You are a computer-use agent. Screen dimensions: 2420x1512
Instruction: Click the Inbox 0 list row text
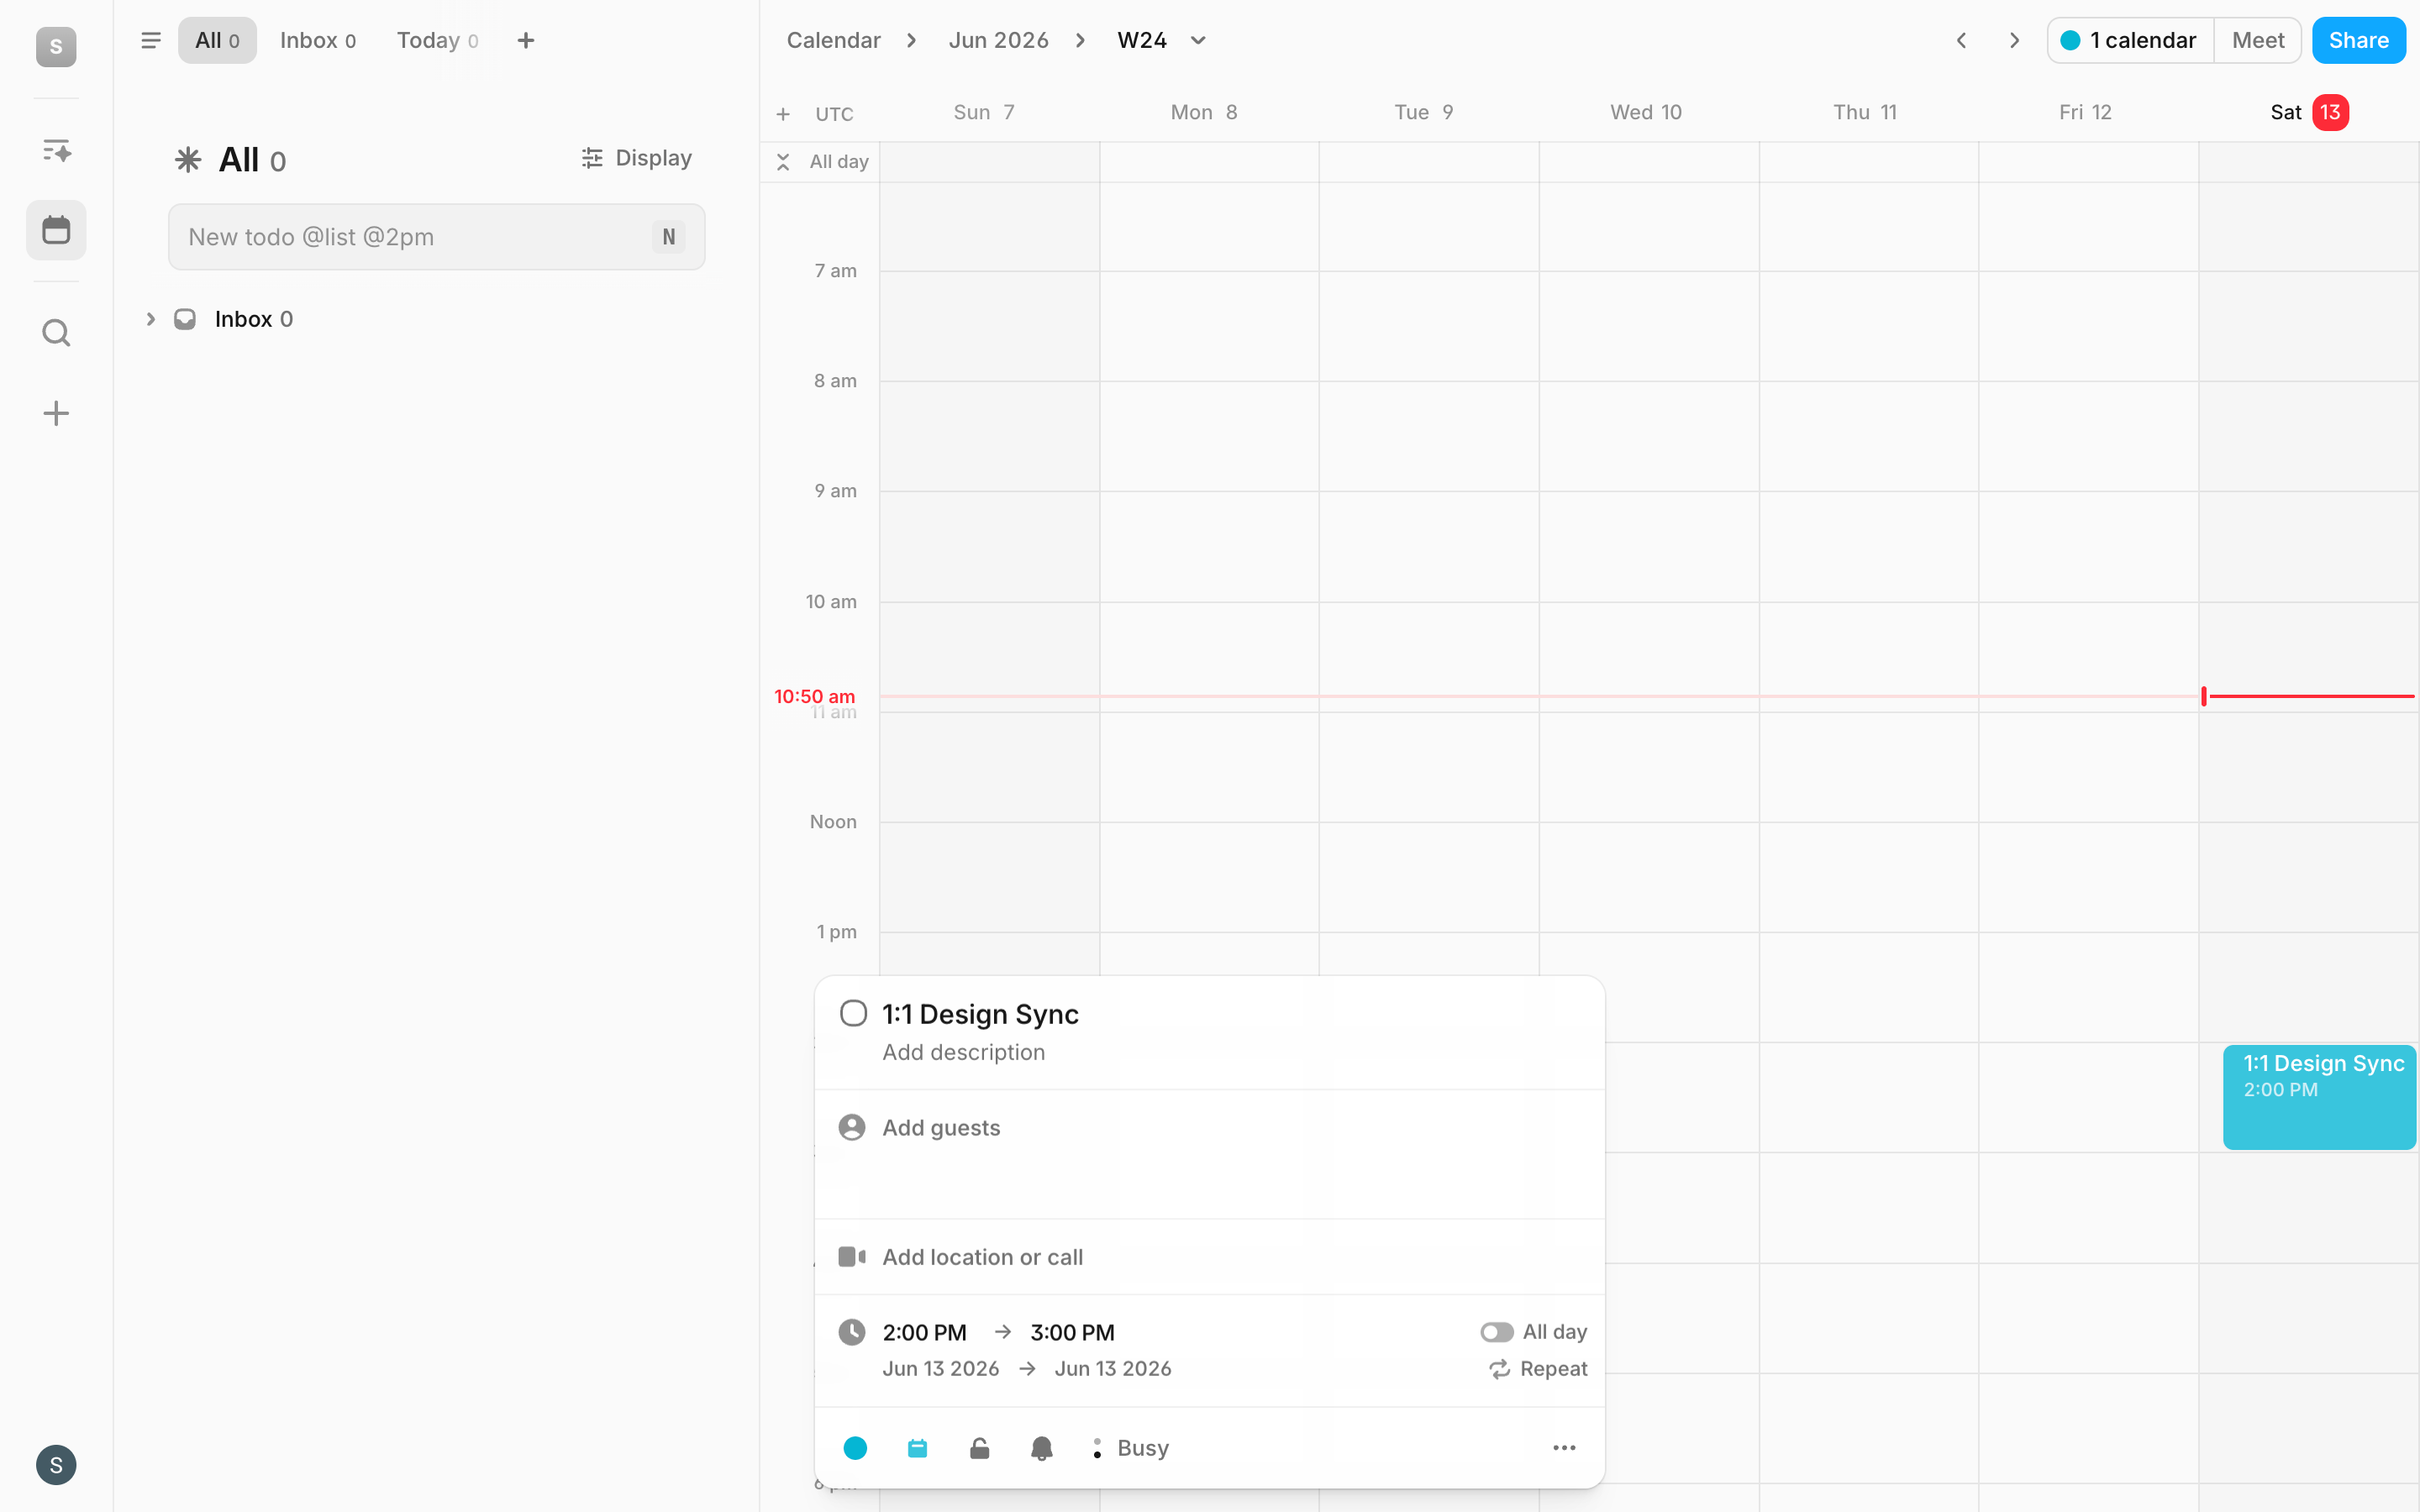[253, 319]
